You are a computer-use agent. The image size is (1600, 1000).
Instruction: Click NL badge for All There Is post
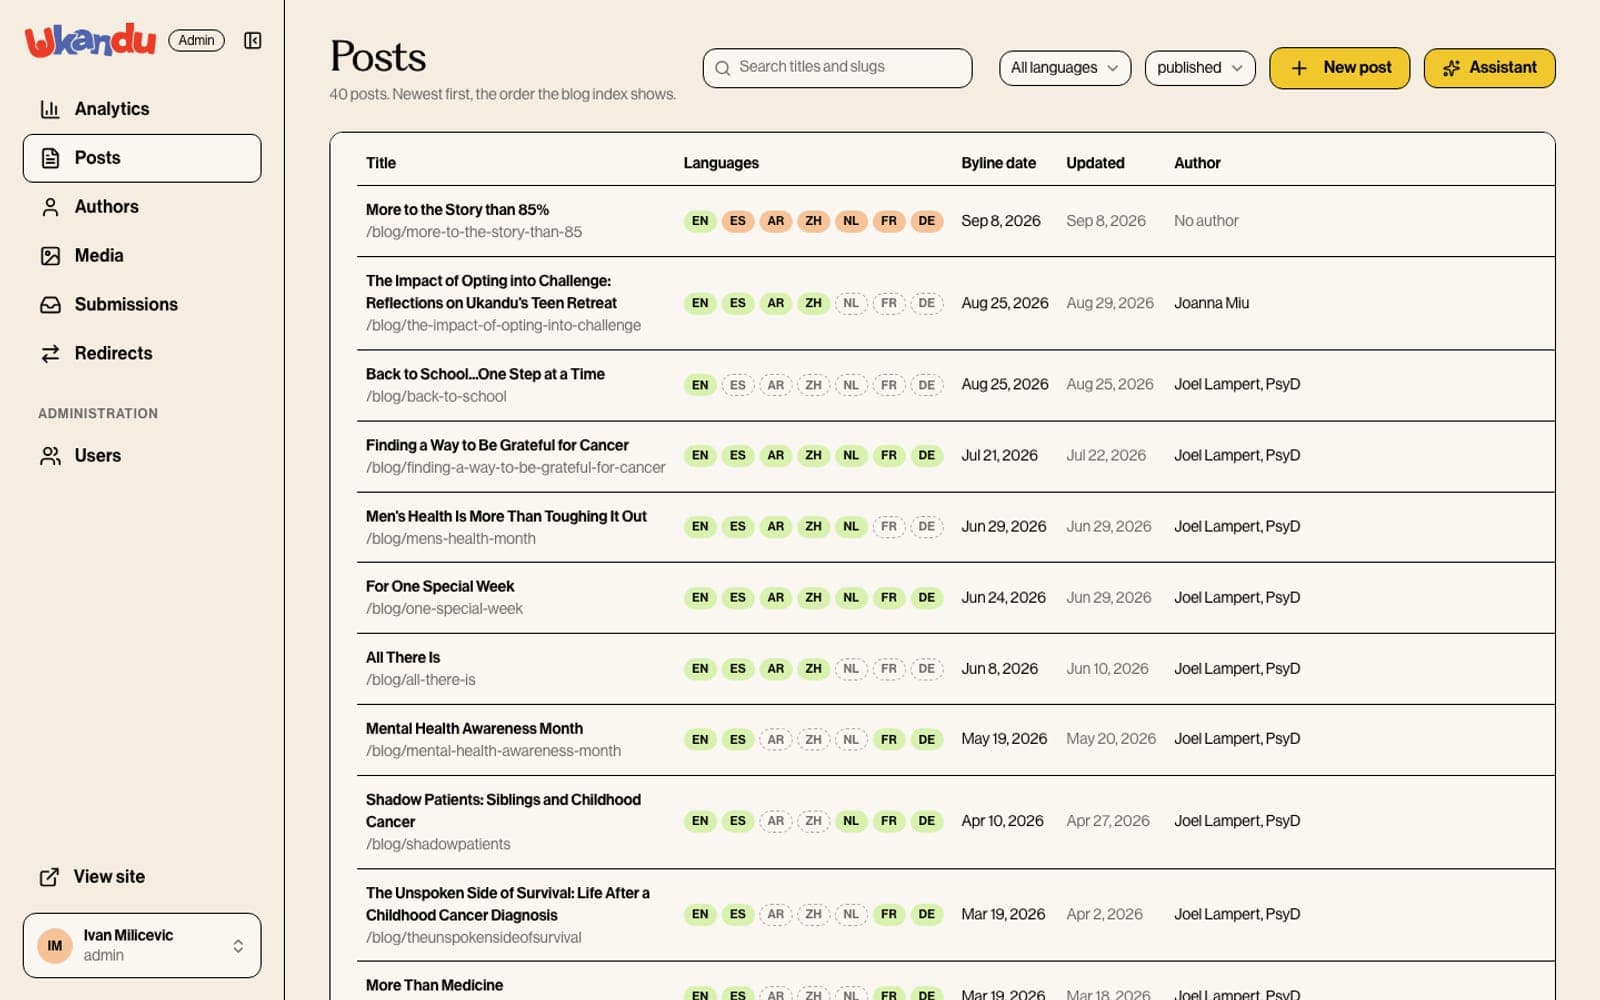click(x=851, y=669)
